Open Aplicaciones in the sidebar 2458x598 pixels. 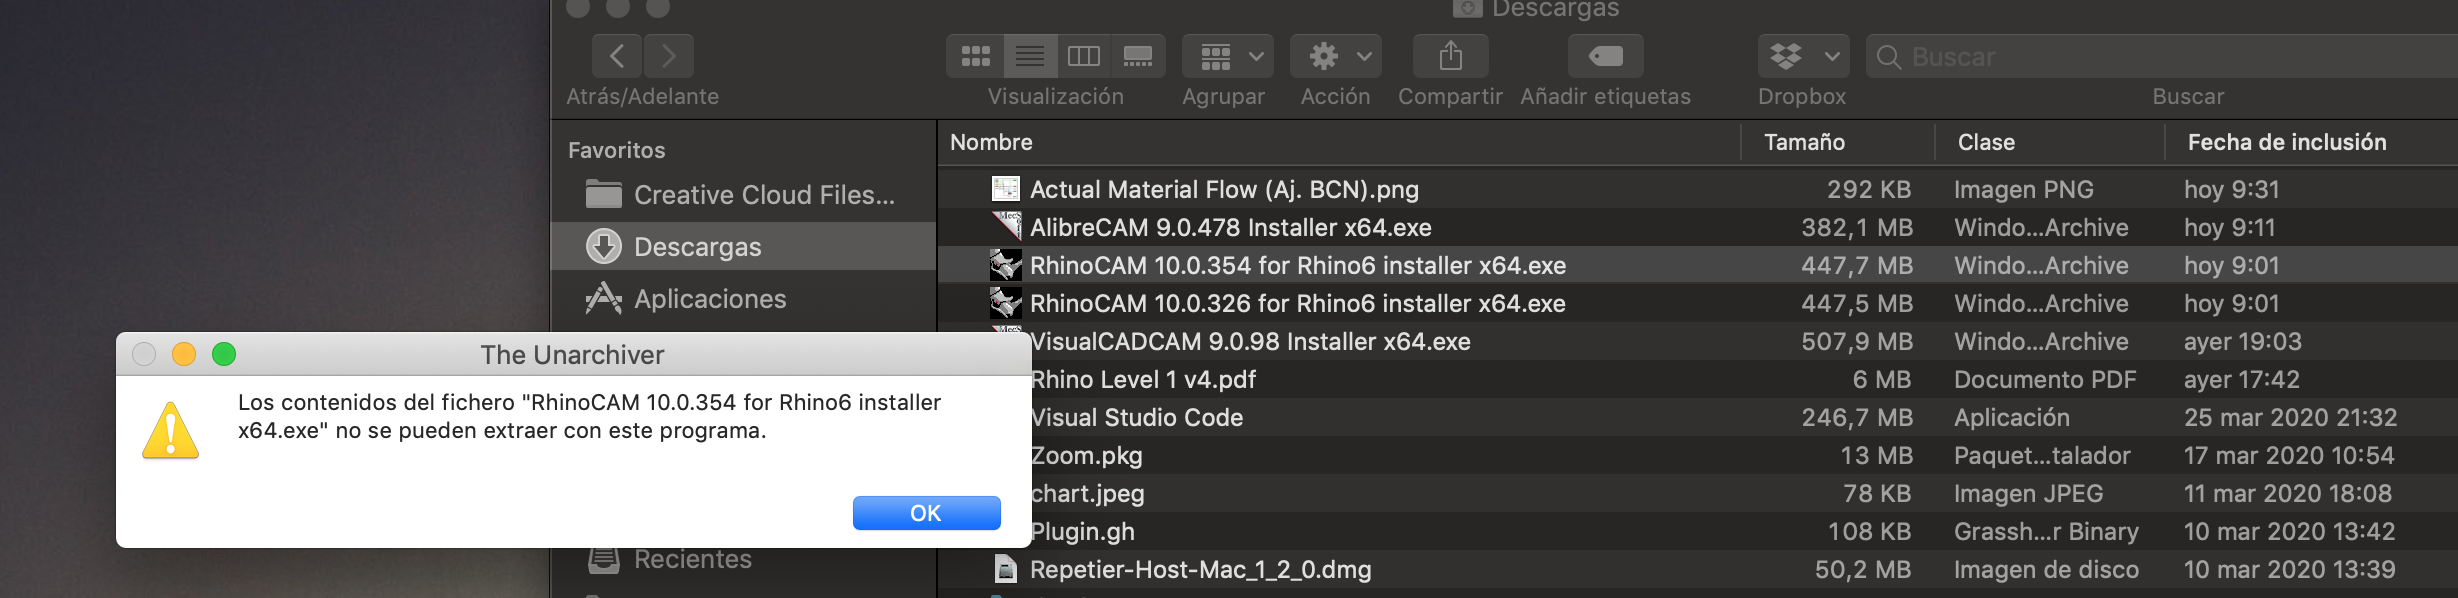[743, 298]
